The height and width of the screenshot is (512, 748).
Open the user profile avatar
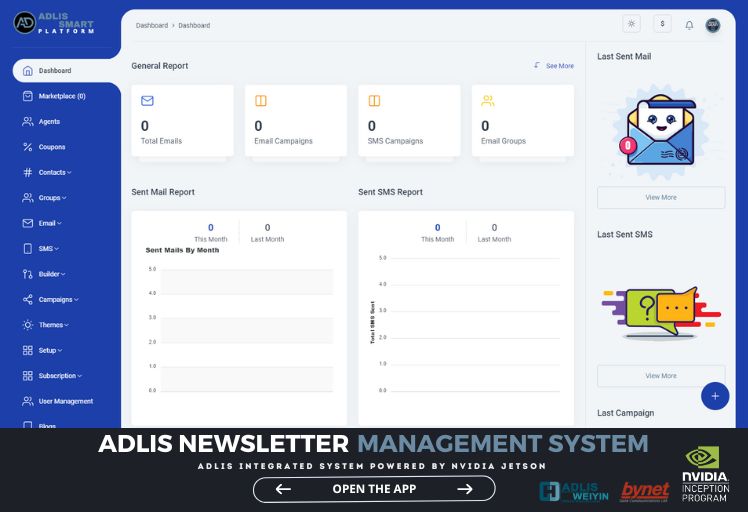pos(713,25)
